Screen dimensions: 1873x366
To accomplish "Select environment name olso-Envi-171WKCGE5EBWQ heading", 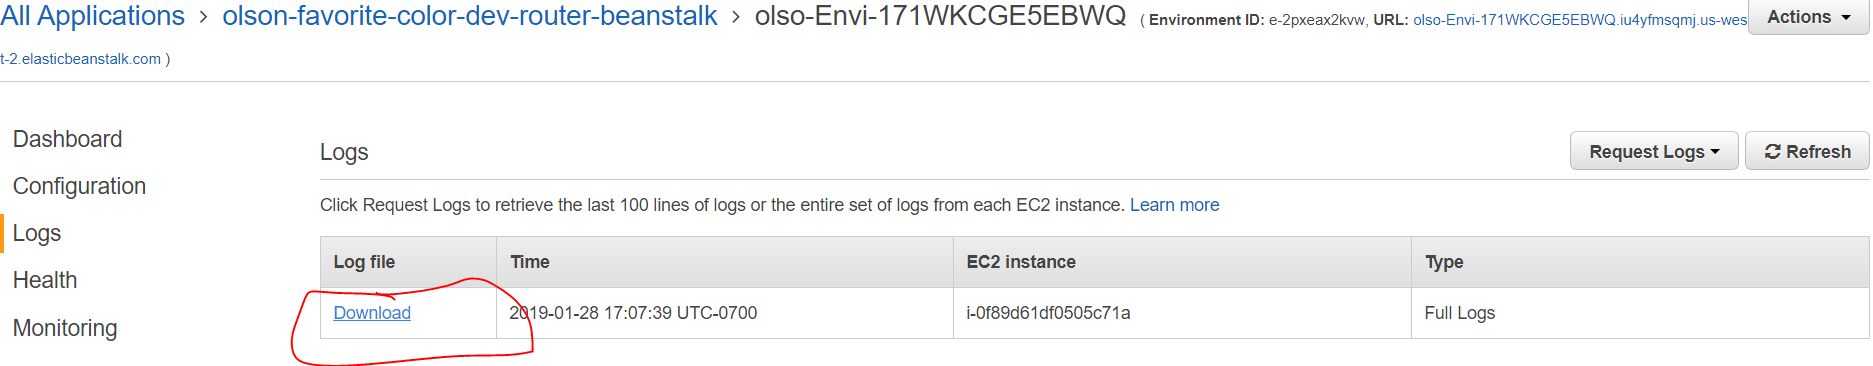I will pyautogui.click(x=940, y=16).
